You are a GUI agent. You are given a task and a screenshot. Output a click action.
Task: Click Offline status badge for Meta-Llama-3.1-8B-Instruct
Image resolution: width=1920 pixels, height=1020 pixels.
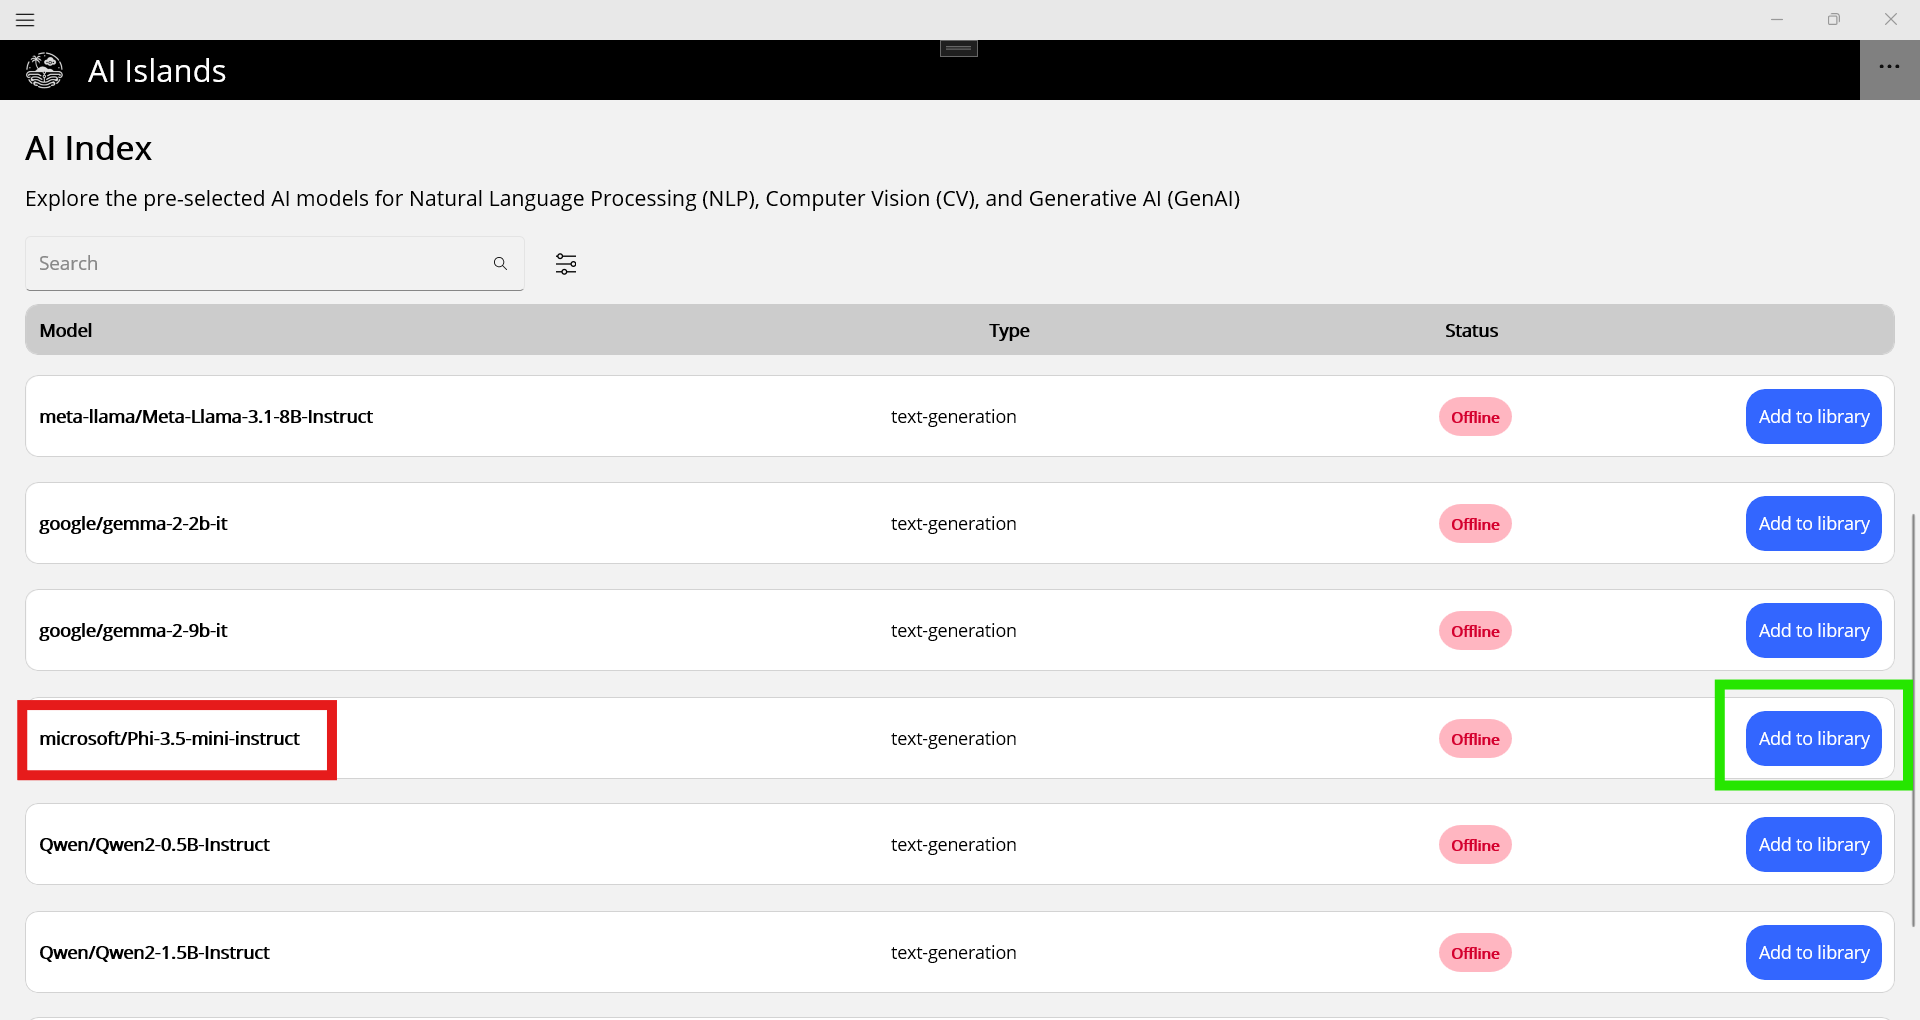click(x=1475, y=417)
